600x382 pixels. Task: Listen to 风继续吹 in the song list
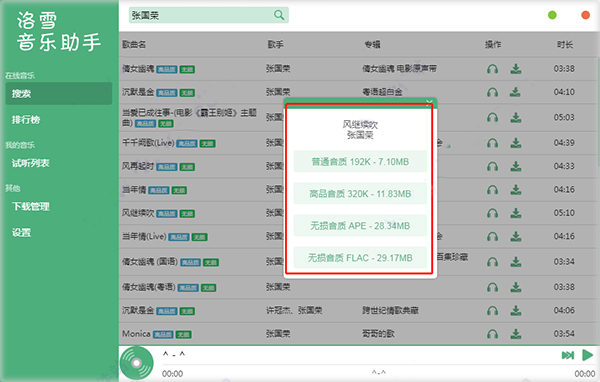coord(492,213)
